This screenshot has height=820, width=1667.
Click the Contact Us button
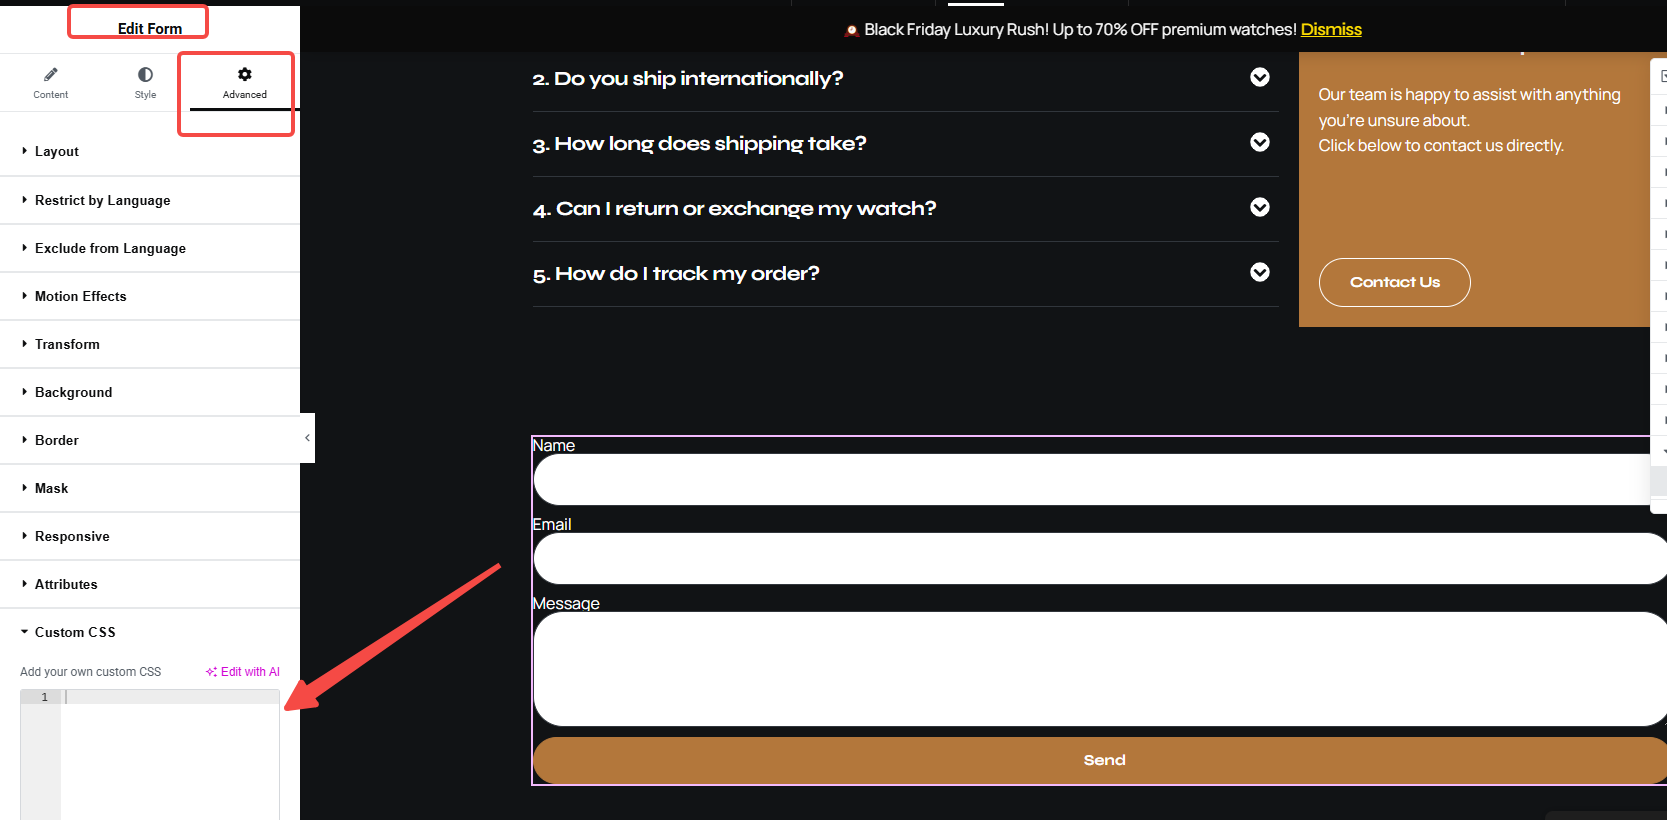coord(1394,283)
